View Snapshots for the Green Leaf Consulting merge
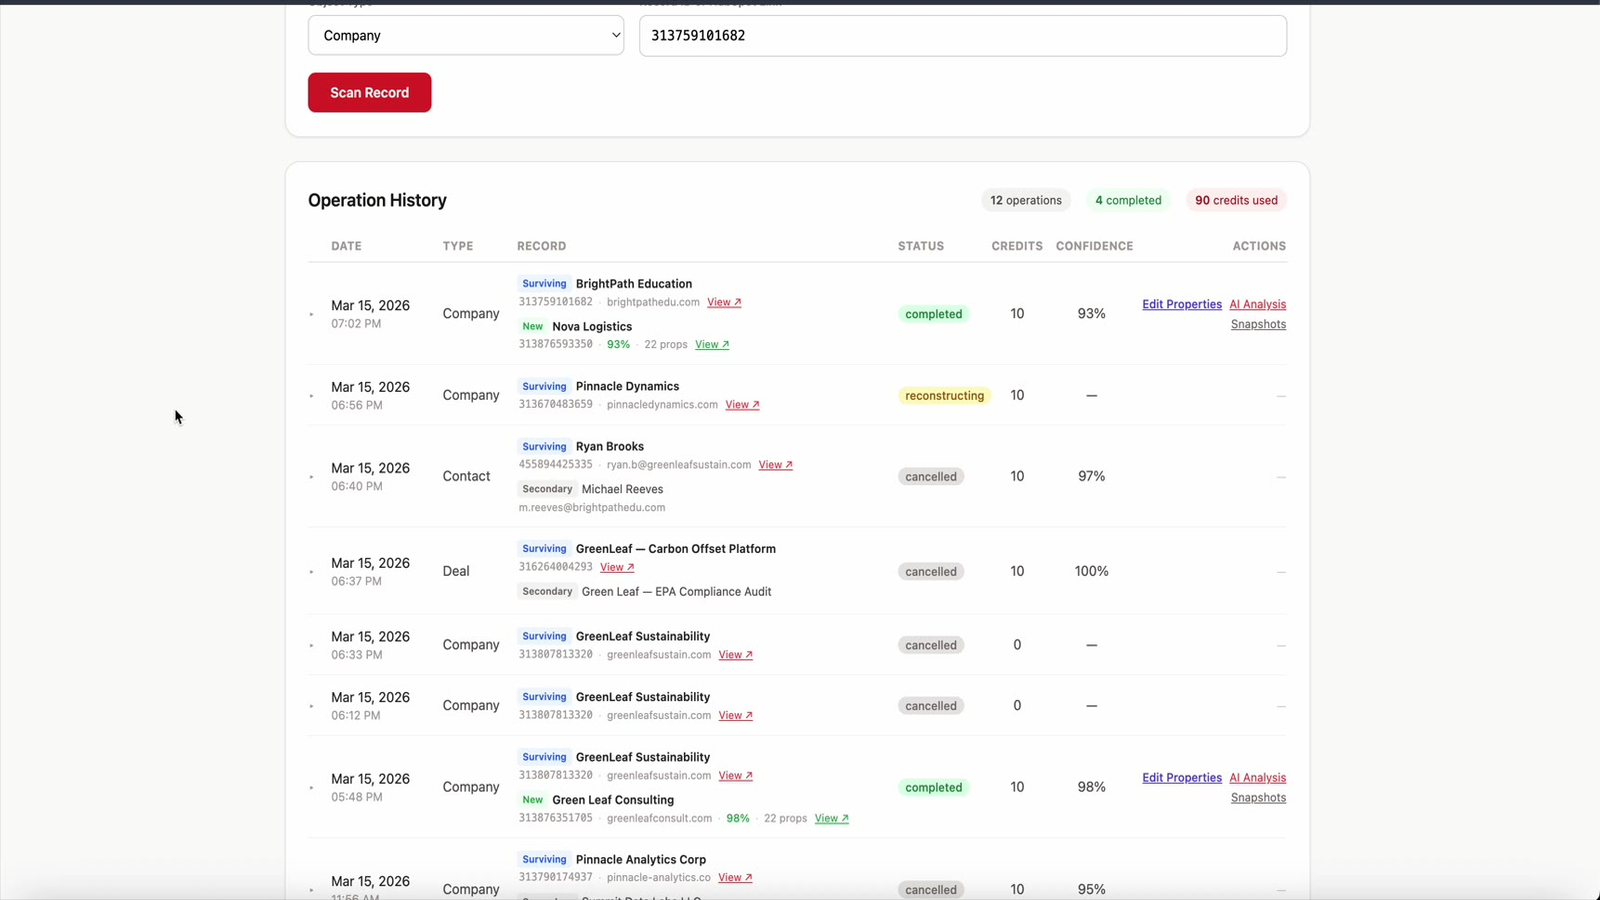Screen dimensions: 1600x900 pyautogui.click(x=1258, y=797)
